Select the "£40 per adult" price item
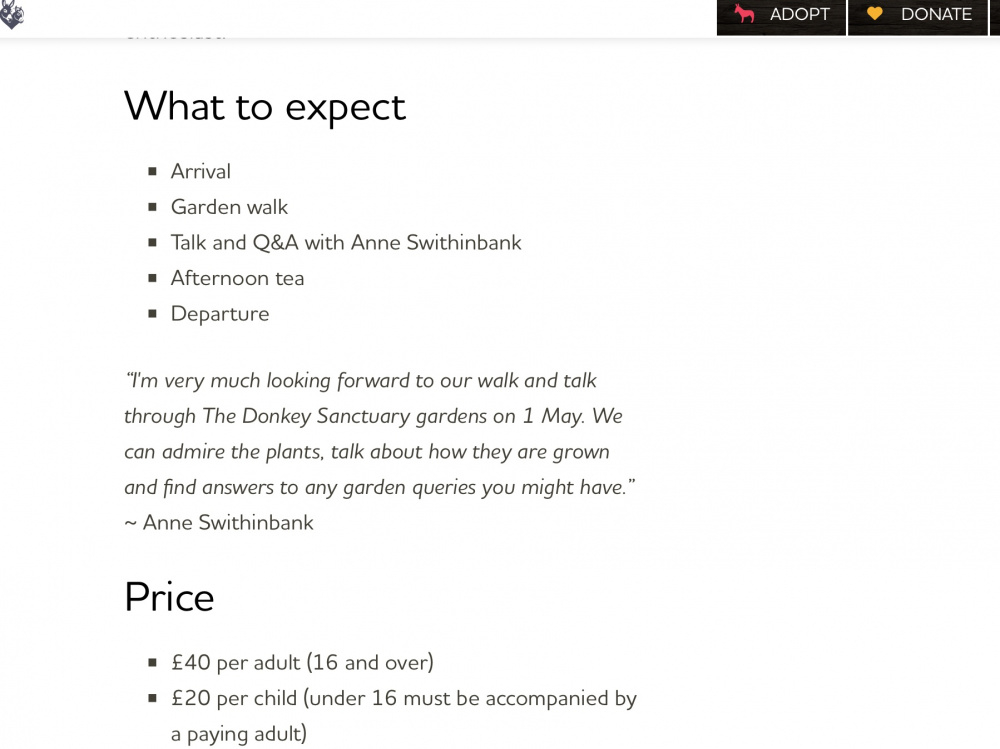 pyautogui.click(x=302, y=662)
